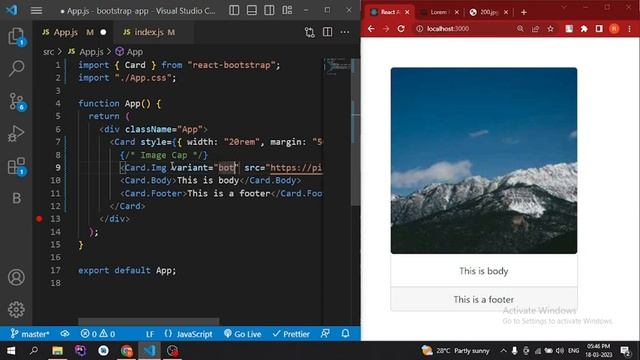Open the hamburger application menu
This screenshot has height=360, width=640.
pos(36,10)
